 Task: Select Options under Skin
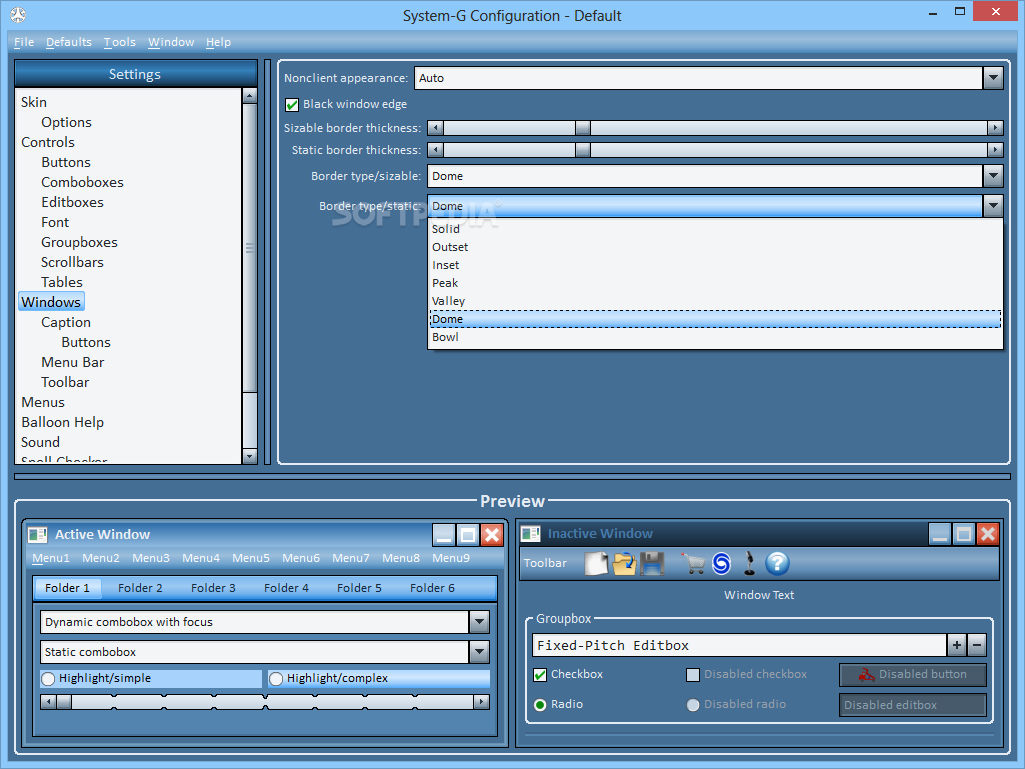66,122
